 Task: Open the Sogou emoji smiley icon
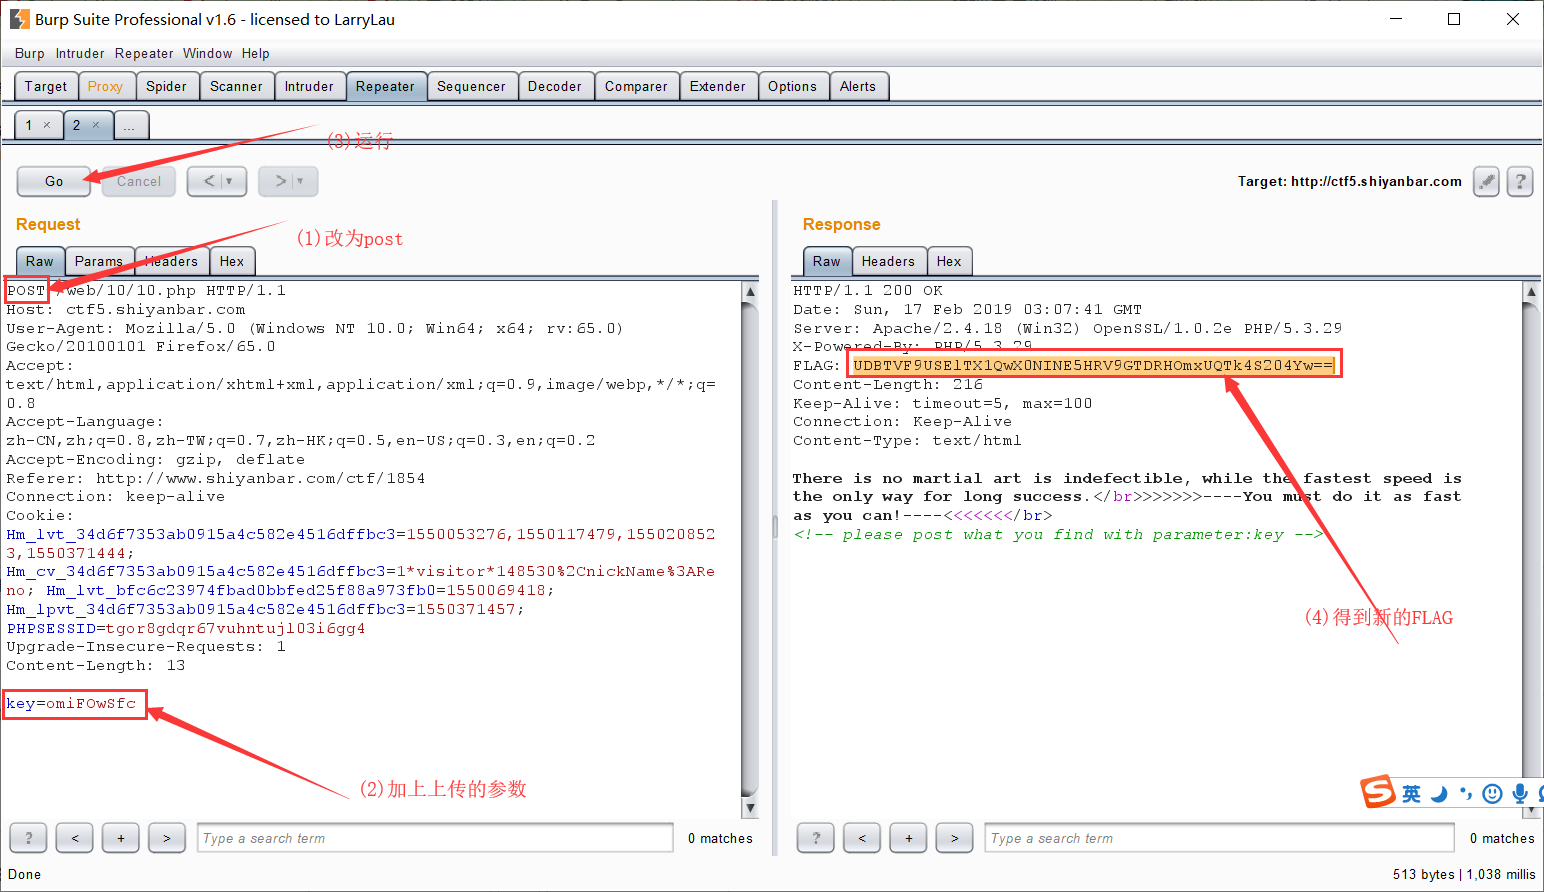(x=1492, y=794)
